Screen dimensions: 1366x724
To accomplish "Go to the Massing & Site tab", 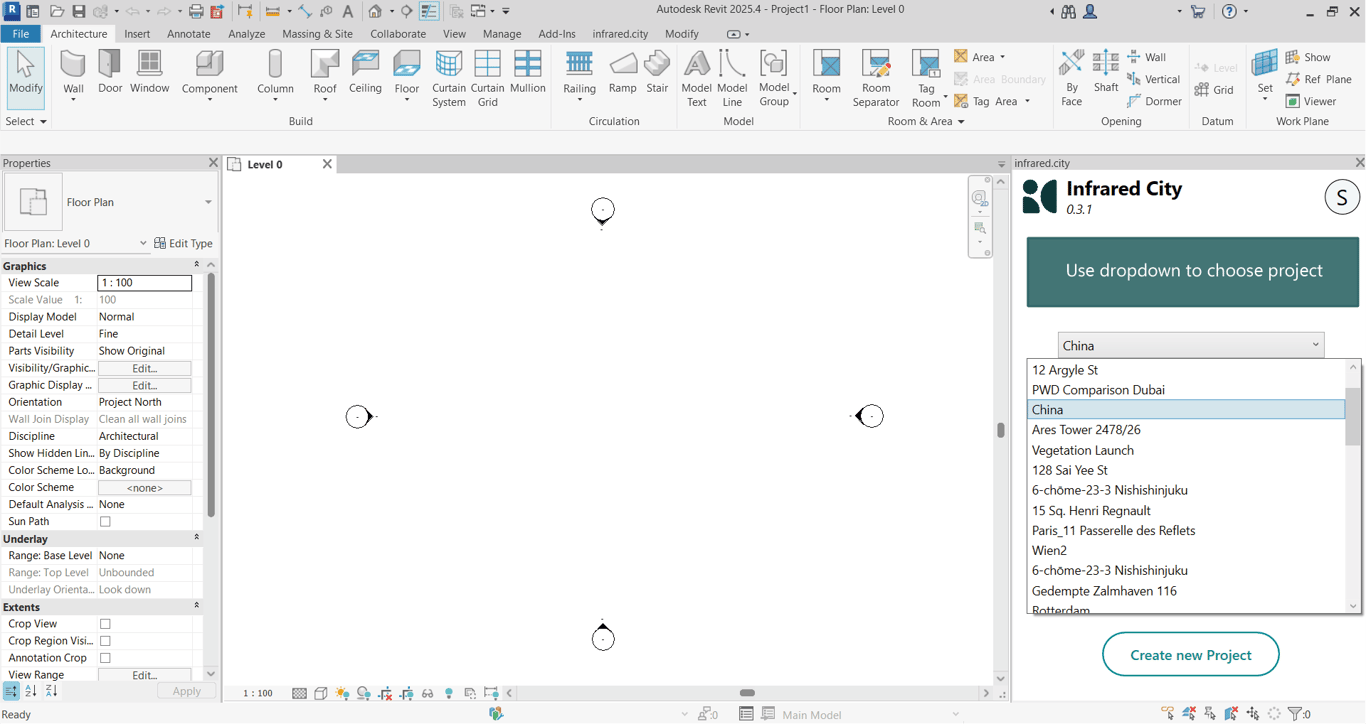I will pyautogui.click(x=317, y=34).
